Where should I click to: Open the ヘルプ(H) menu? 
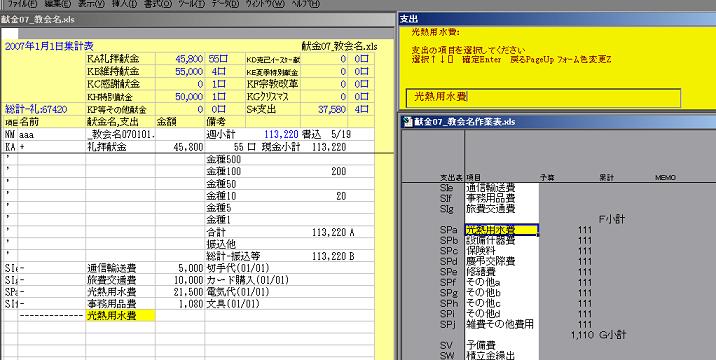tap(305, 4)
